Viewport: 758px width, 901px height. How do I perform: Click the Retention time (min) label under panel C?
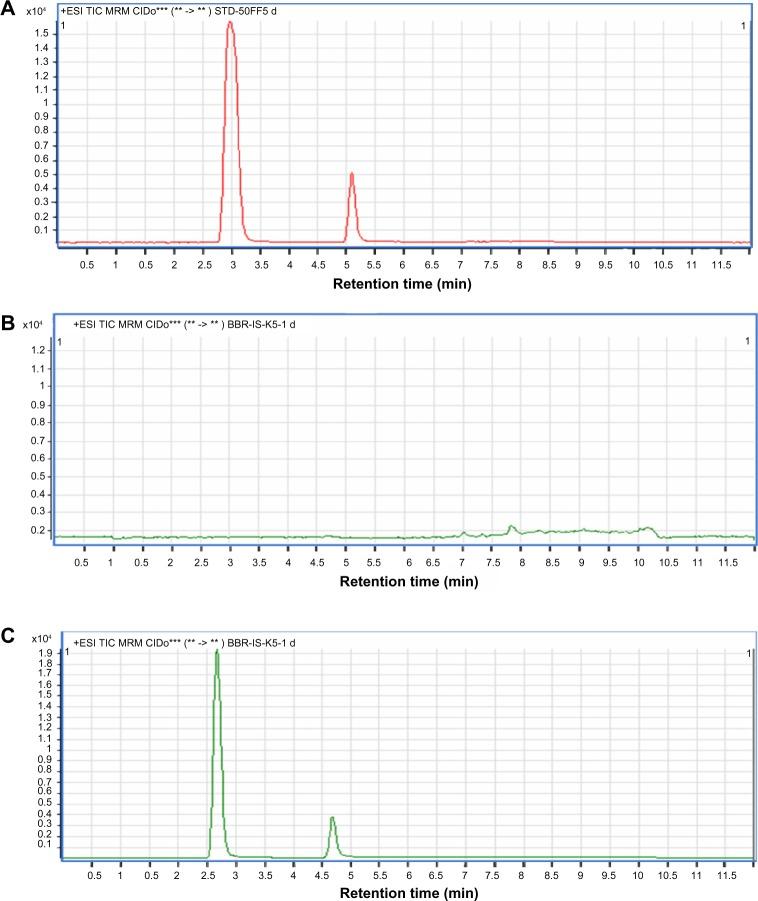coord(409,893)
